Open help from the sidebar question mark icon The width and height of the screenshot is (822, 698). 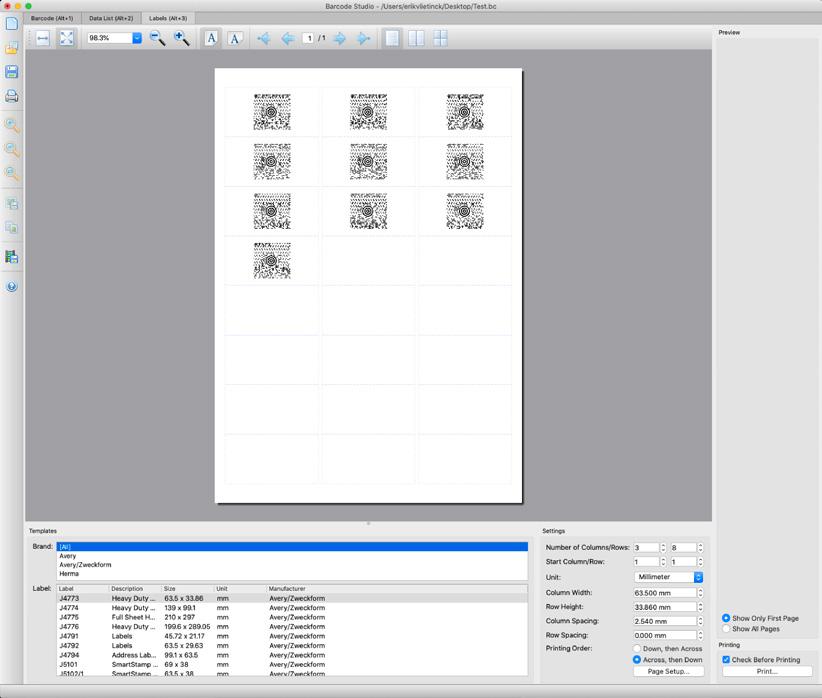(x=12, y=286)
